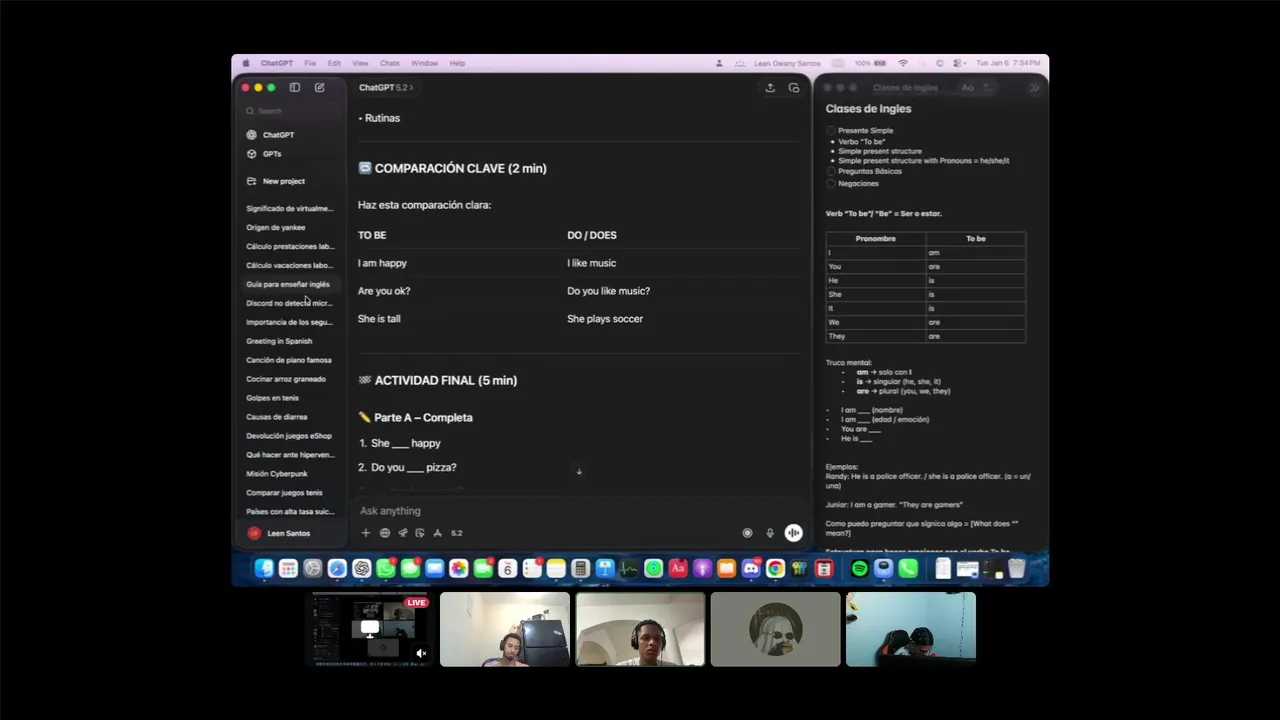The height and width of the screenshot is (720, 1280).
Task: Select the participant thumbnail with mask avatar
Action: tap(775, 629)
